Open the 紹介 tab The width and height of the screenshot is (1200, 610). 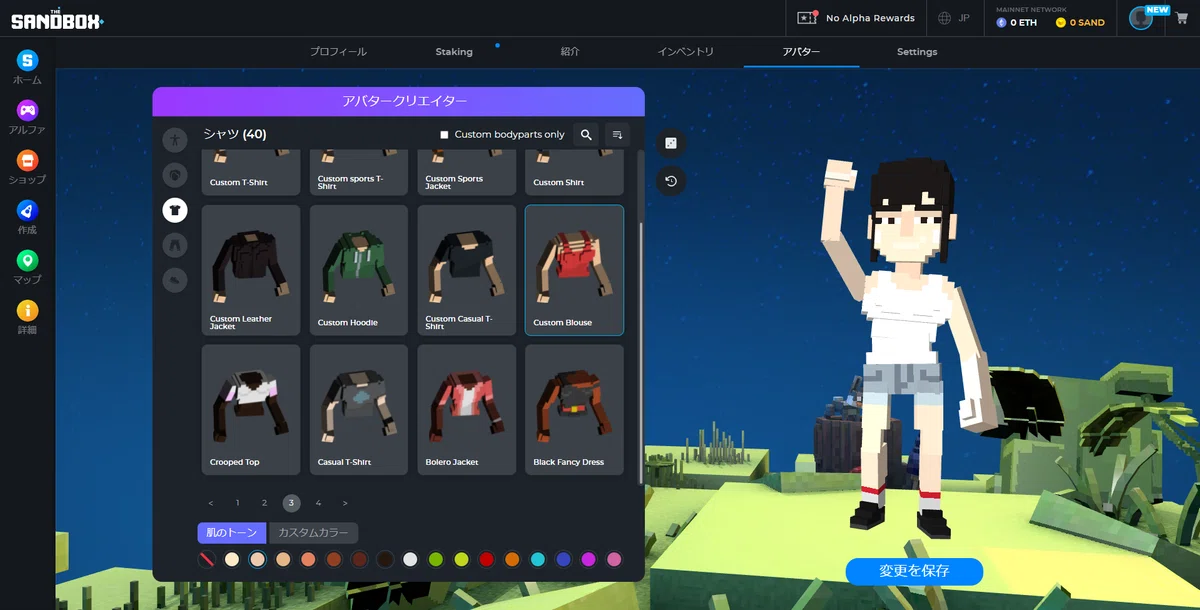pyautogui.click(x=570, y=52)
